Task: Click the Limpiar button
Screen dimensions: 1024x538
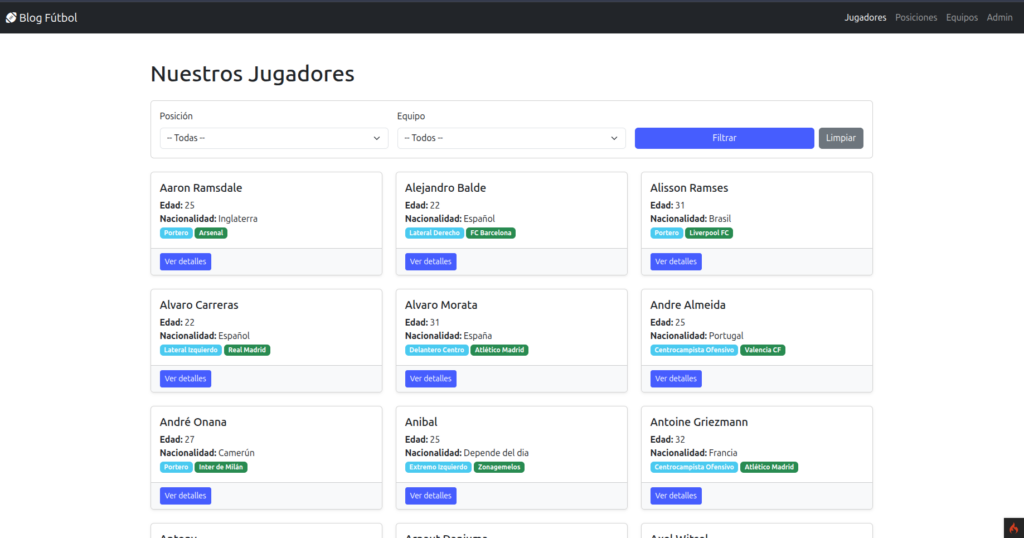Action: pos(840,138)
